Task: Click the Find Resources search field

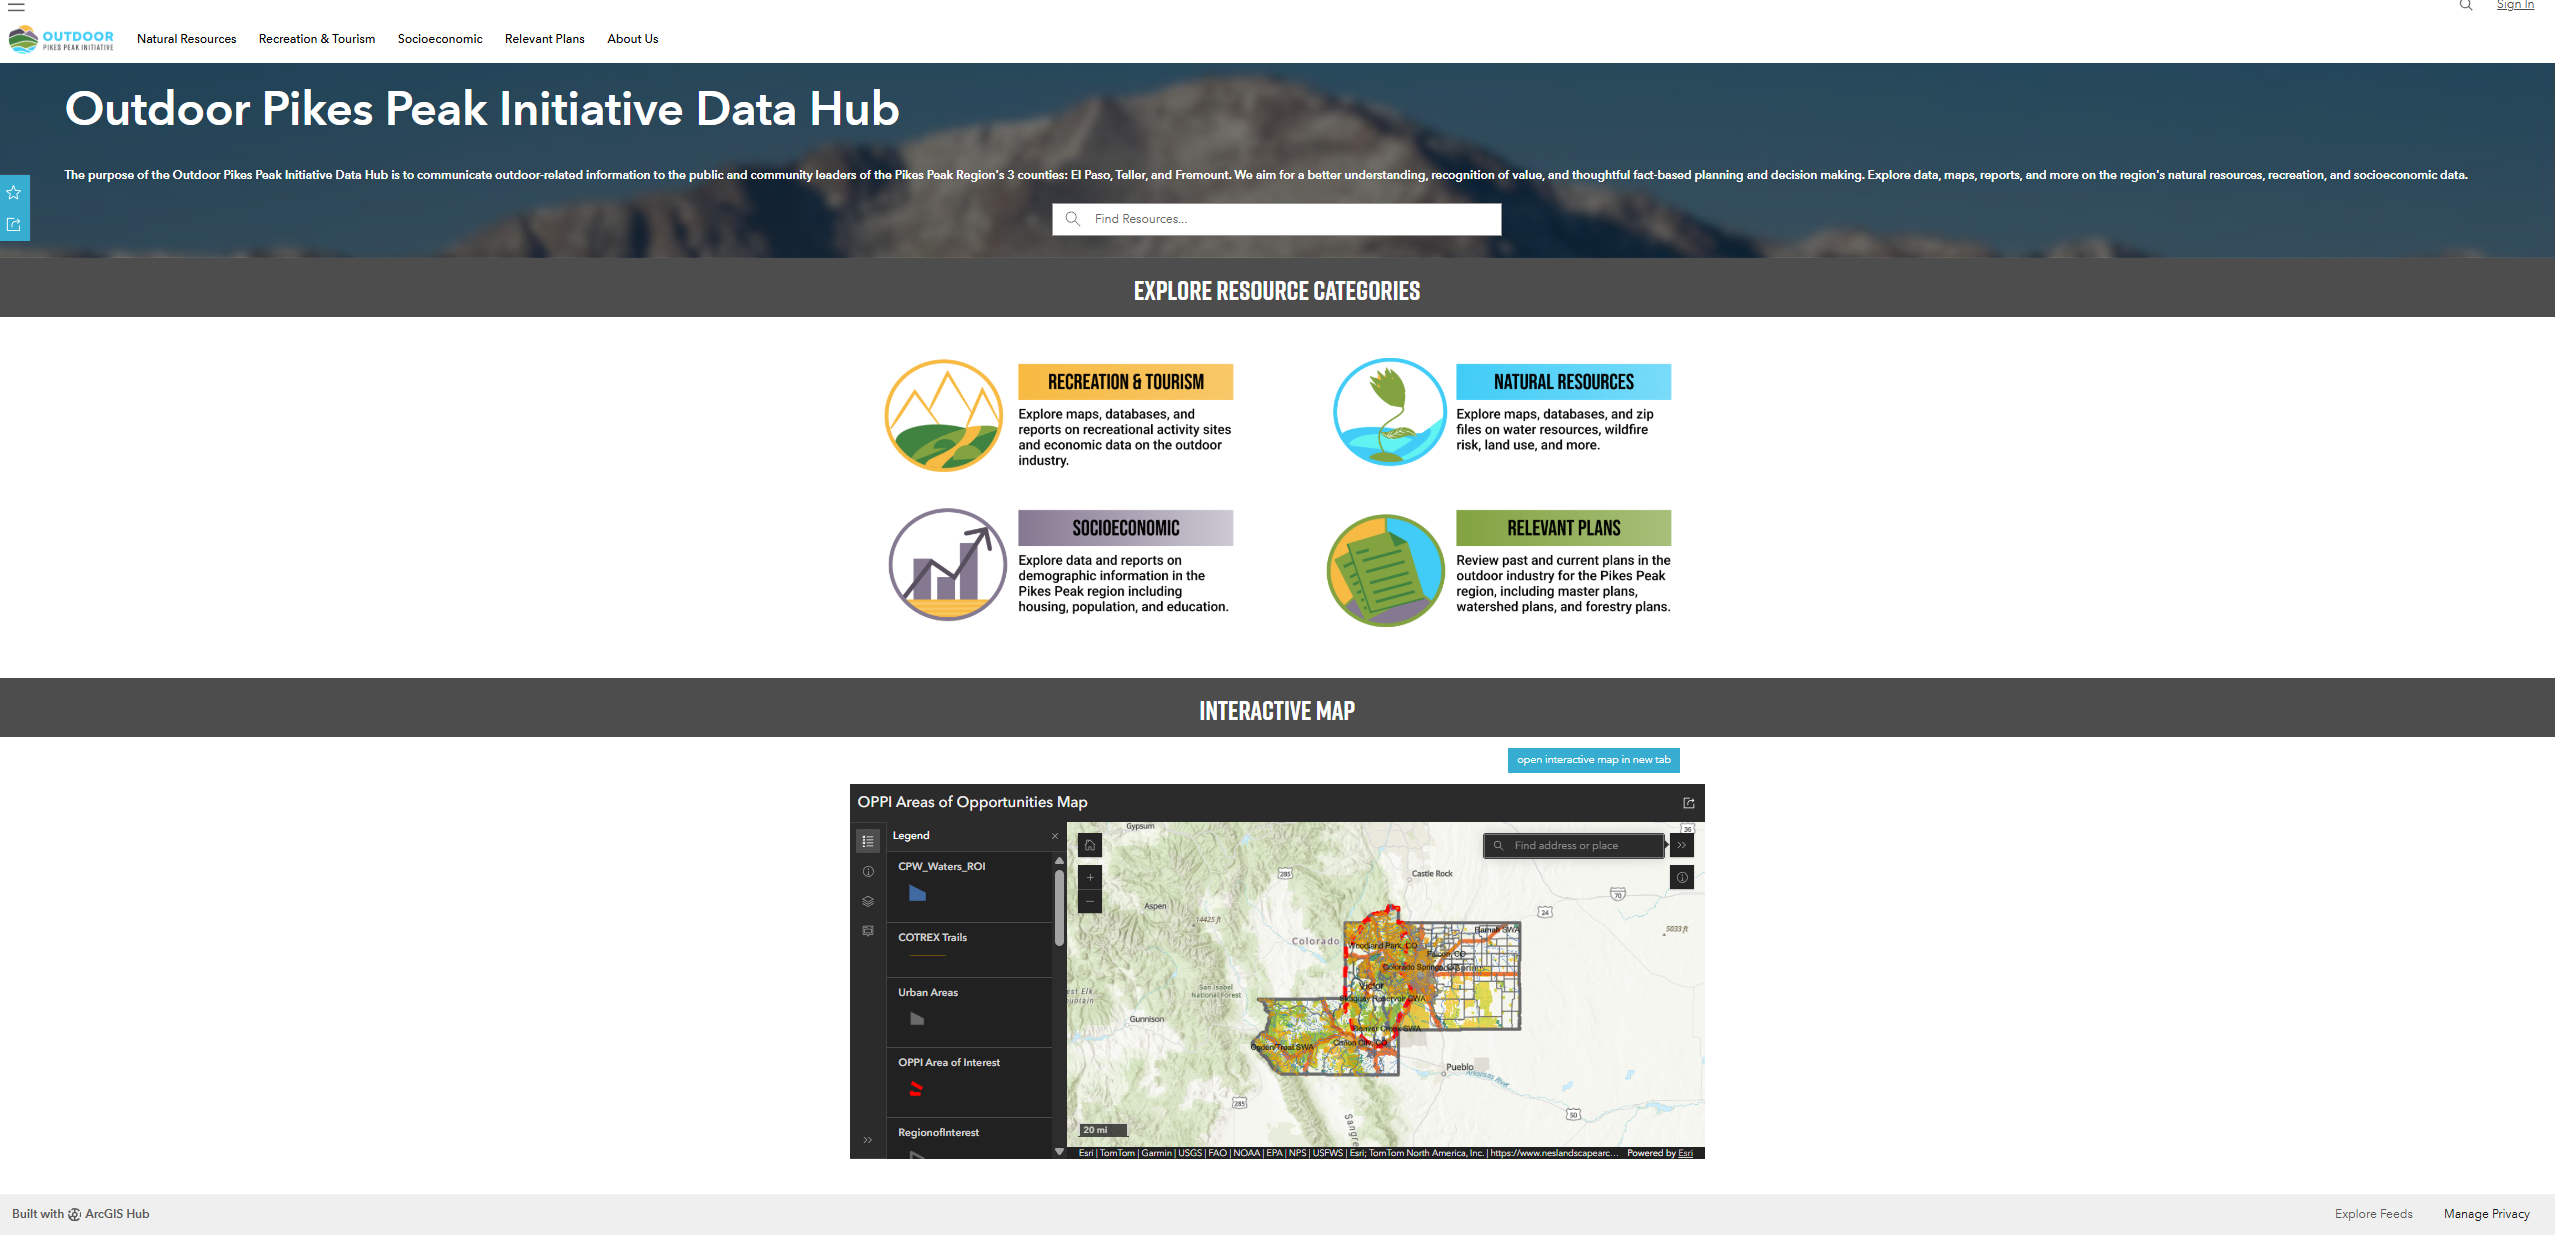Action: click(1277, 219)
